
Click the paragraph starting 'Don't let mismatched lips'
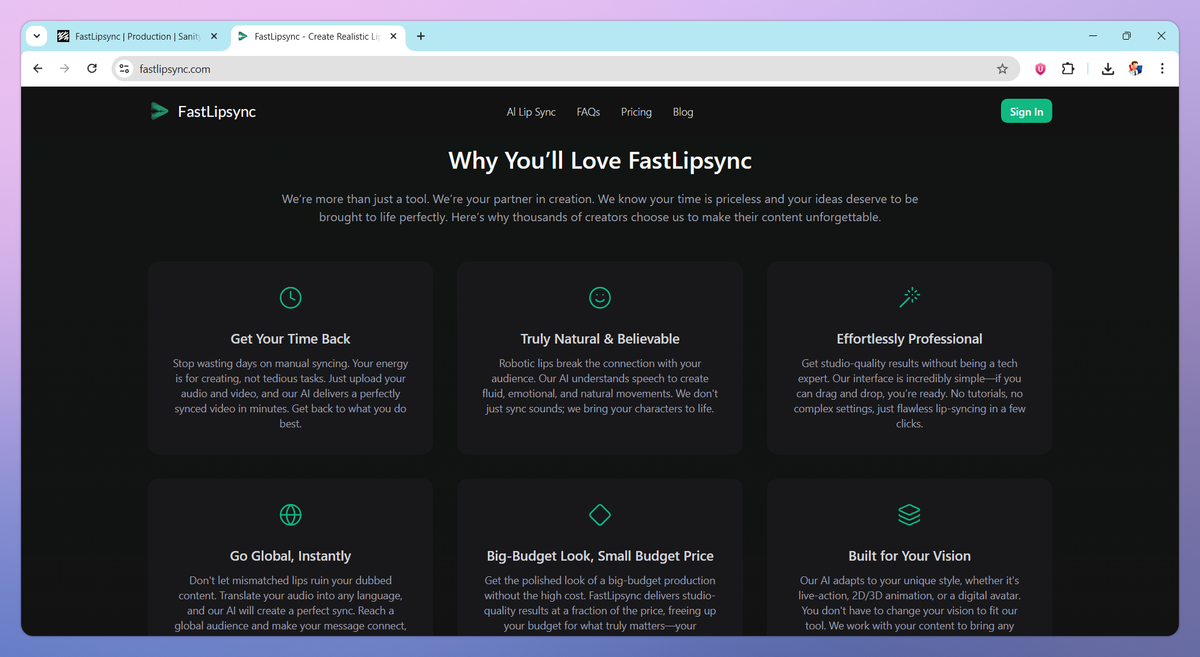coord(290,603)
